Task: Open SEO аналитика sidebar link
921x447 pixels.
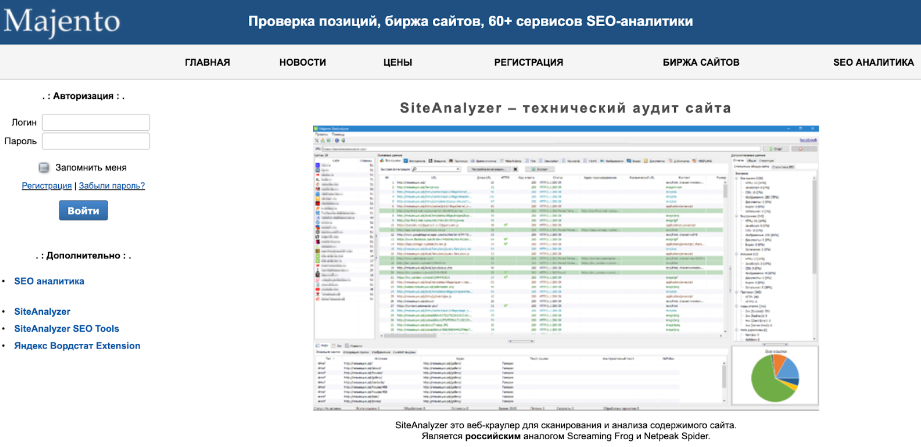Action: pos(49,281)
